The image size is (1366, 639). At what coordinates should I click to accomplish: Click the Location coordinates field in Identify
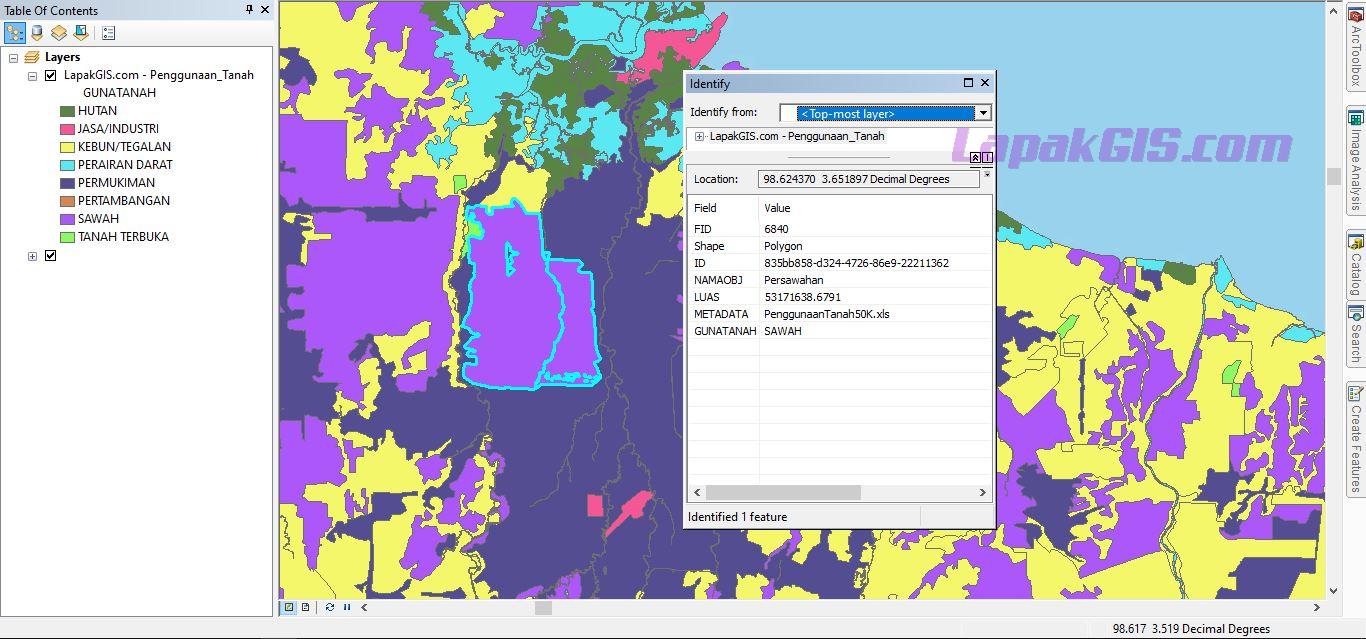pyautogui.click(x=870, y=178)
